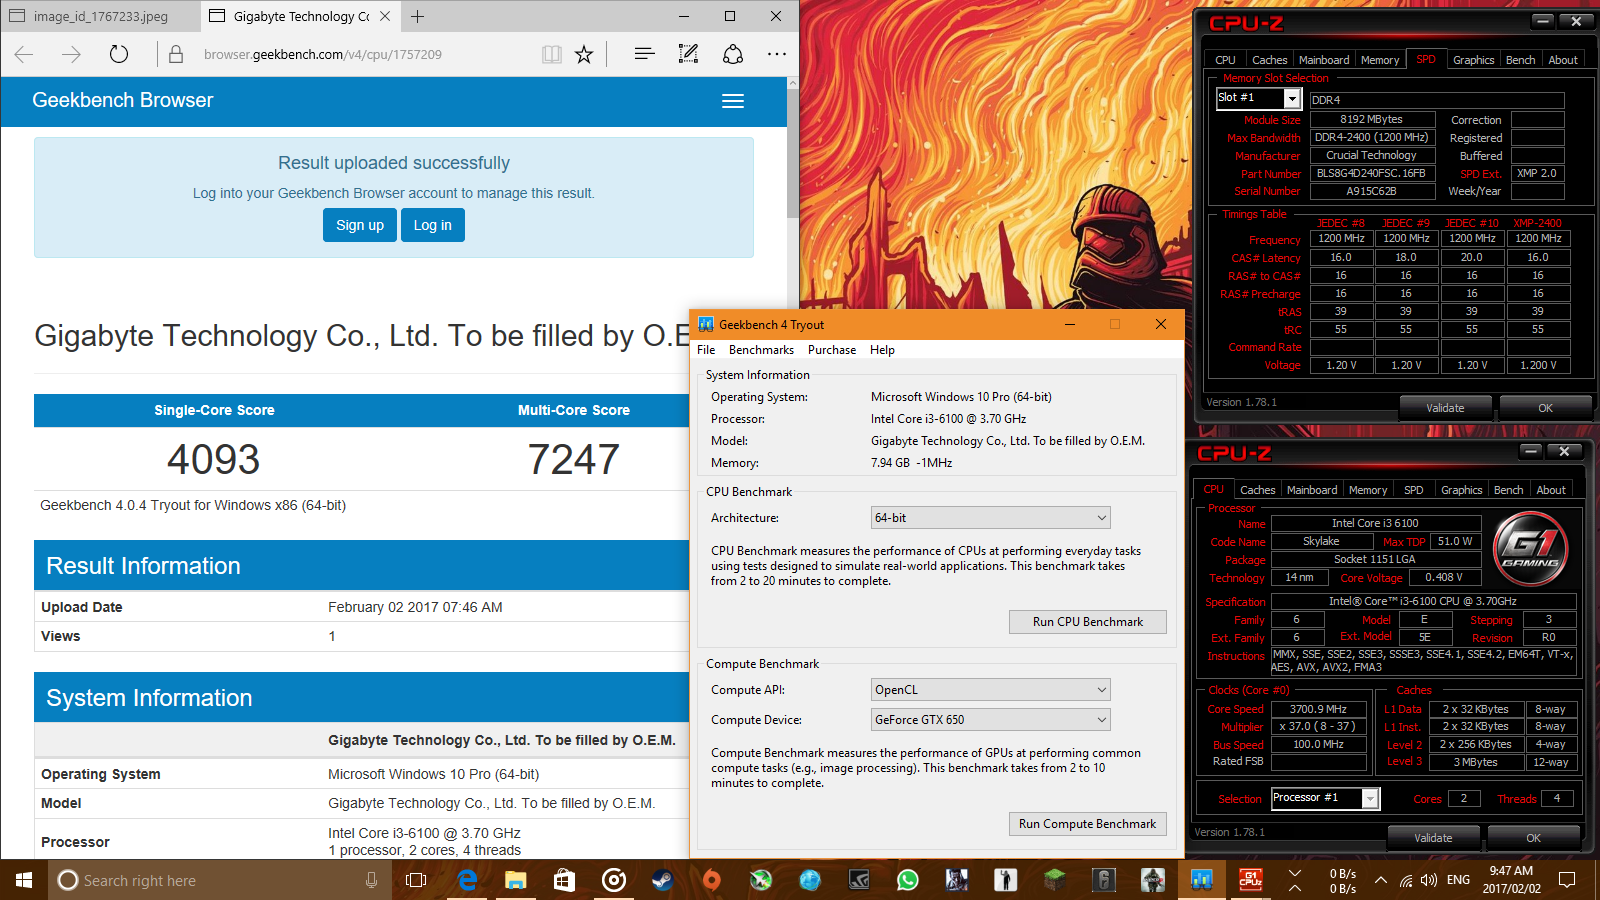Open Edge more actions menu
The height and width of the screenshot is (900, 1600).
click(x=777, y=54)
